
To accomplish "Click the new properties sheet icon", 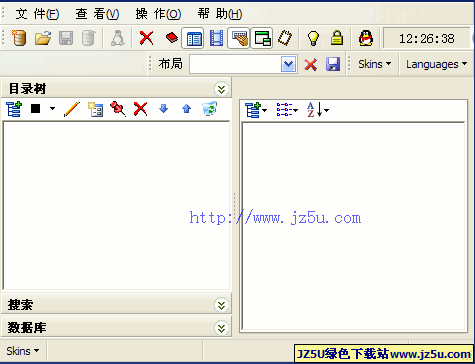I will 95,109.
